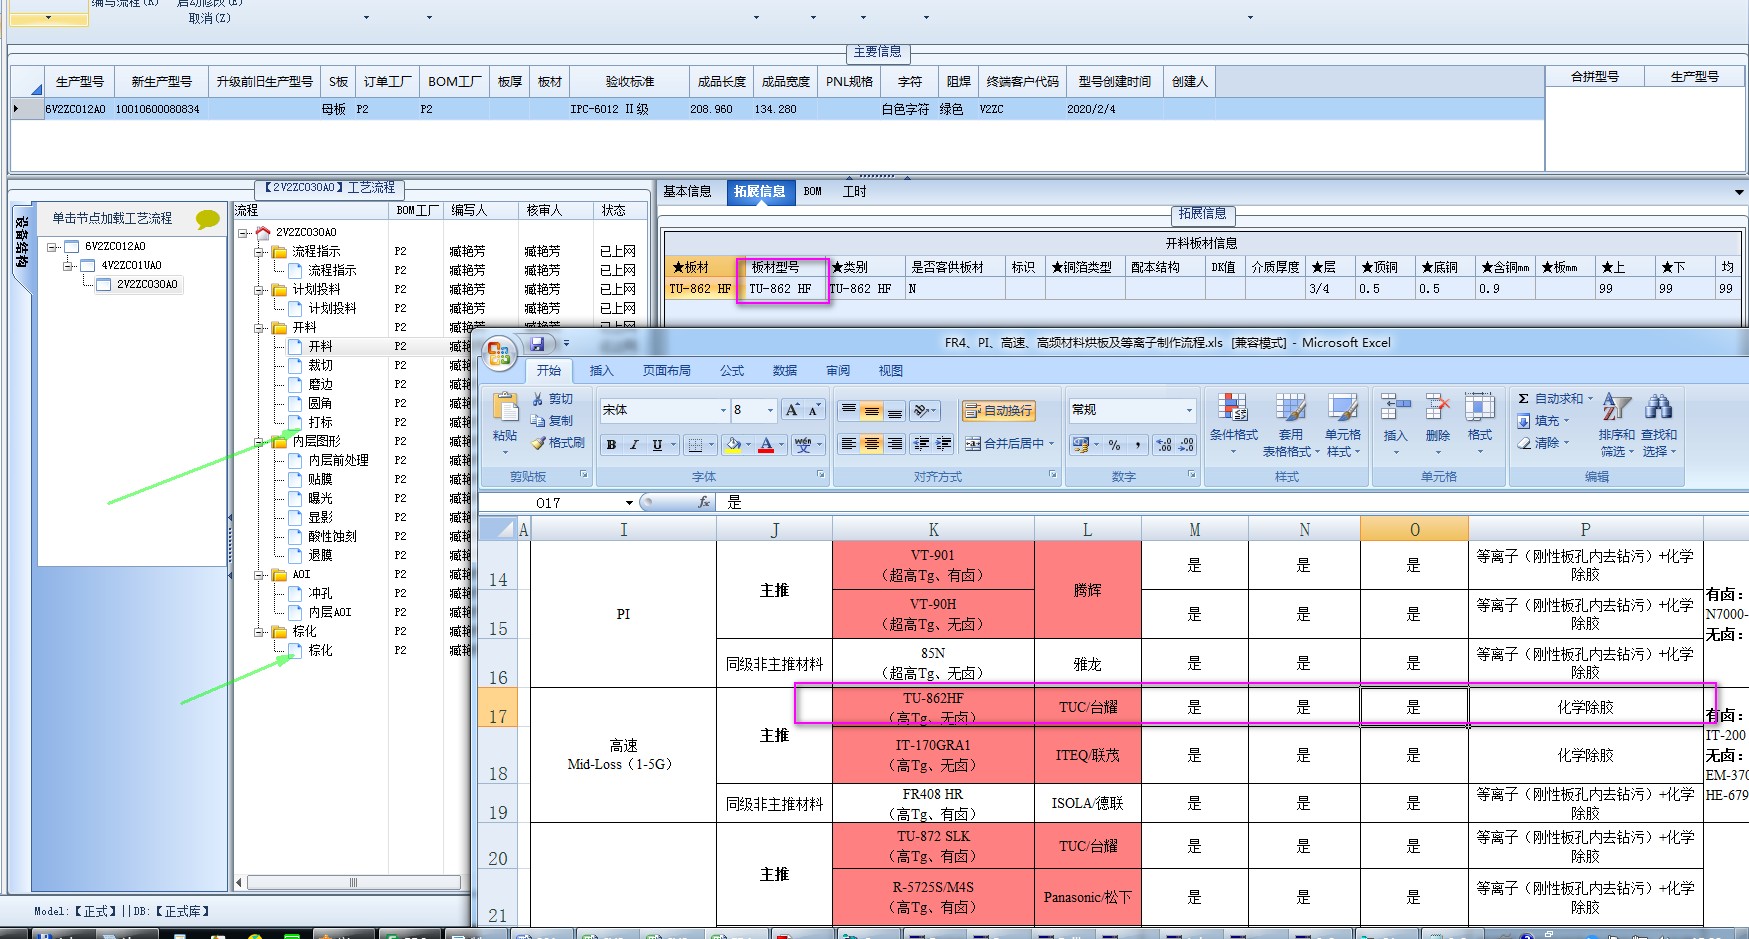
Task: Toggle top vertical alignment
Action: point(848,410)
